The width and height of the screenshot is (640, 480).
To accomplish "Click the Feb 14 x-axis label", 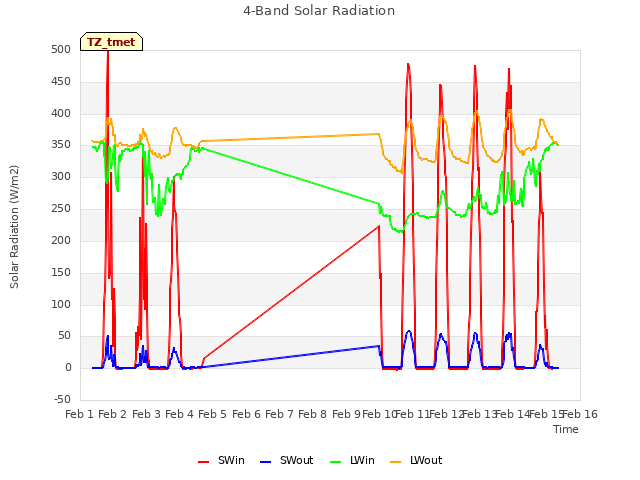I will click(x=512, y=415).
